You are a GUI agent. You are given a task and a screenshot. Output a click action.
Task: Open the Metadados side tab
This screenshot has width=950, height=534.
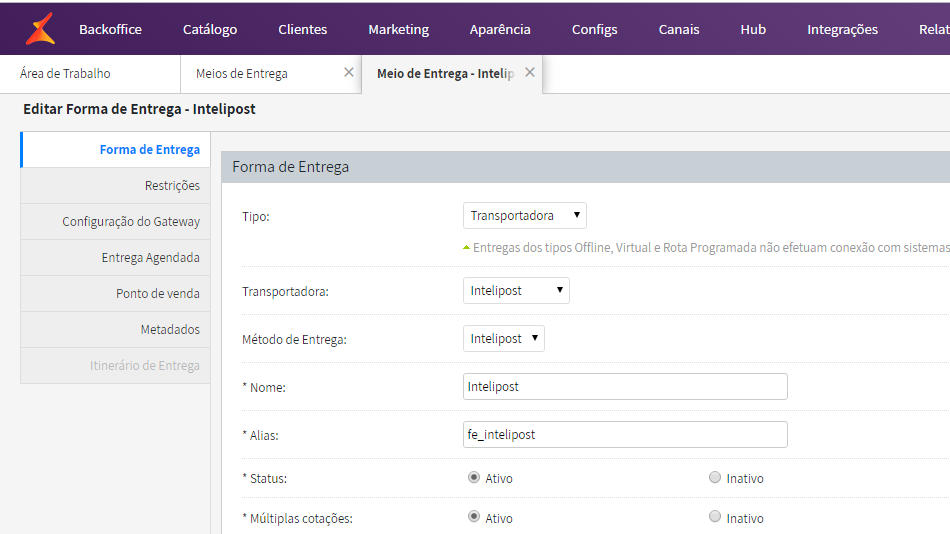[116, 329]
